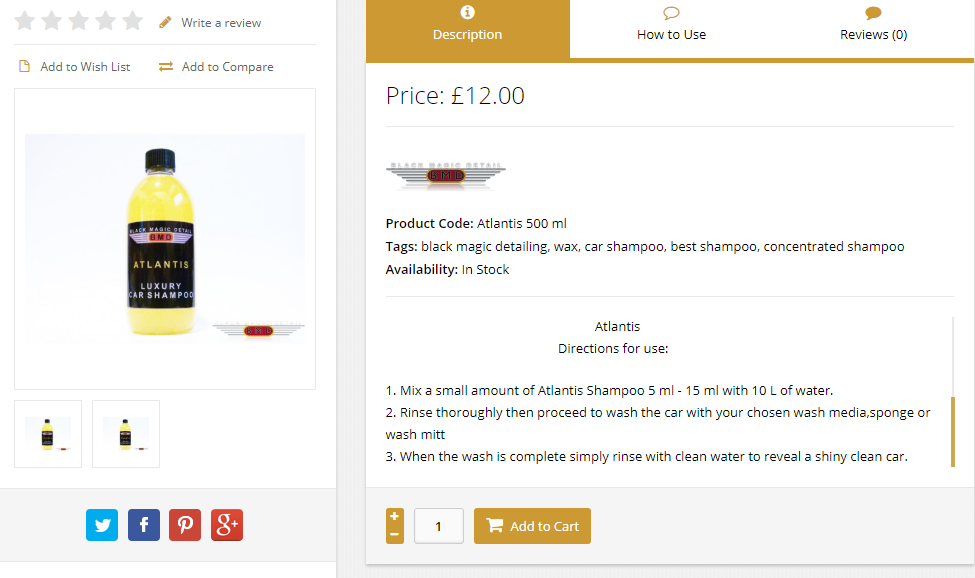The width and height of the screenshot is (975, 578).
Task: Click the Add to Compare arrows icon
Action: click(x=165, y=67)
